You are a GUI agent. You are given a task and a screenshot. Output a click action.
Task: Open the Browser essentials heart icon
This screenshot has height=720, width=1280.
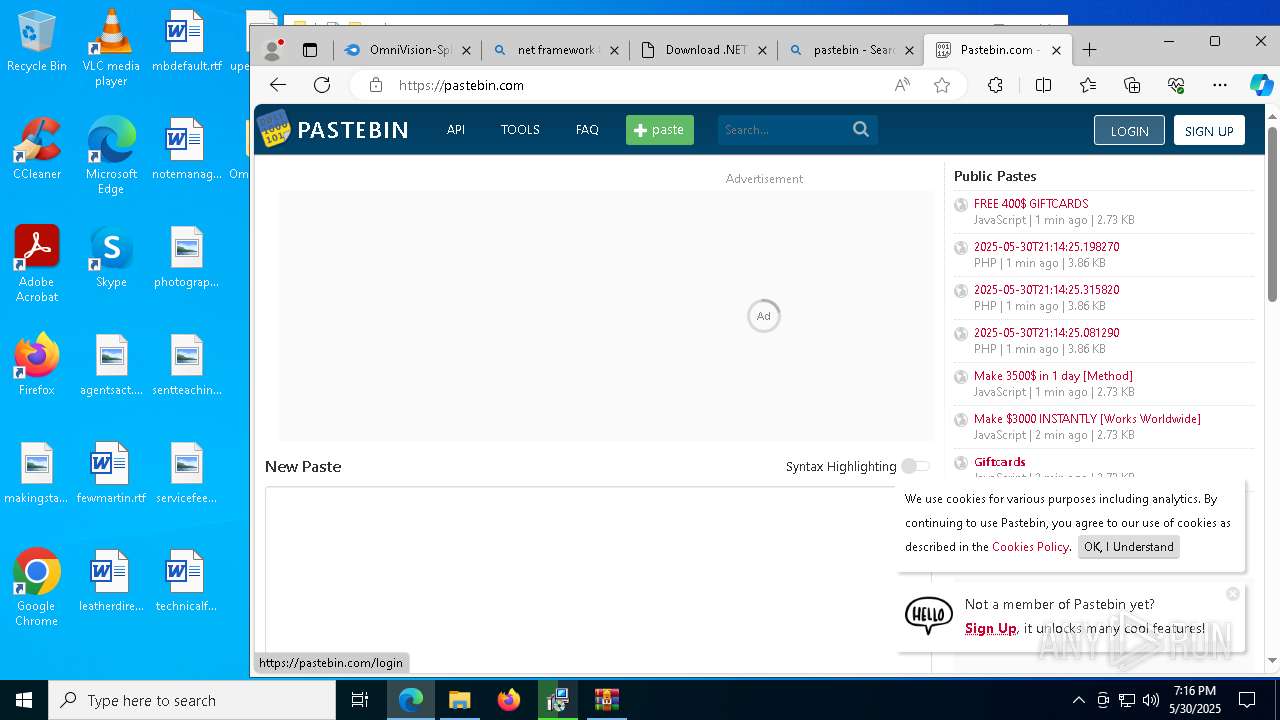(x=1176, y=85)
